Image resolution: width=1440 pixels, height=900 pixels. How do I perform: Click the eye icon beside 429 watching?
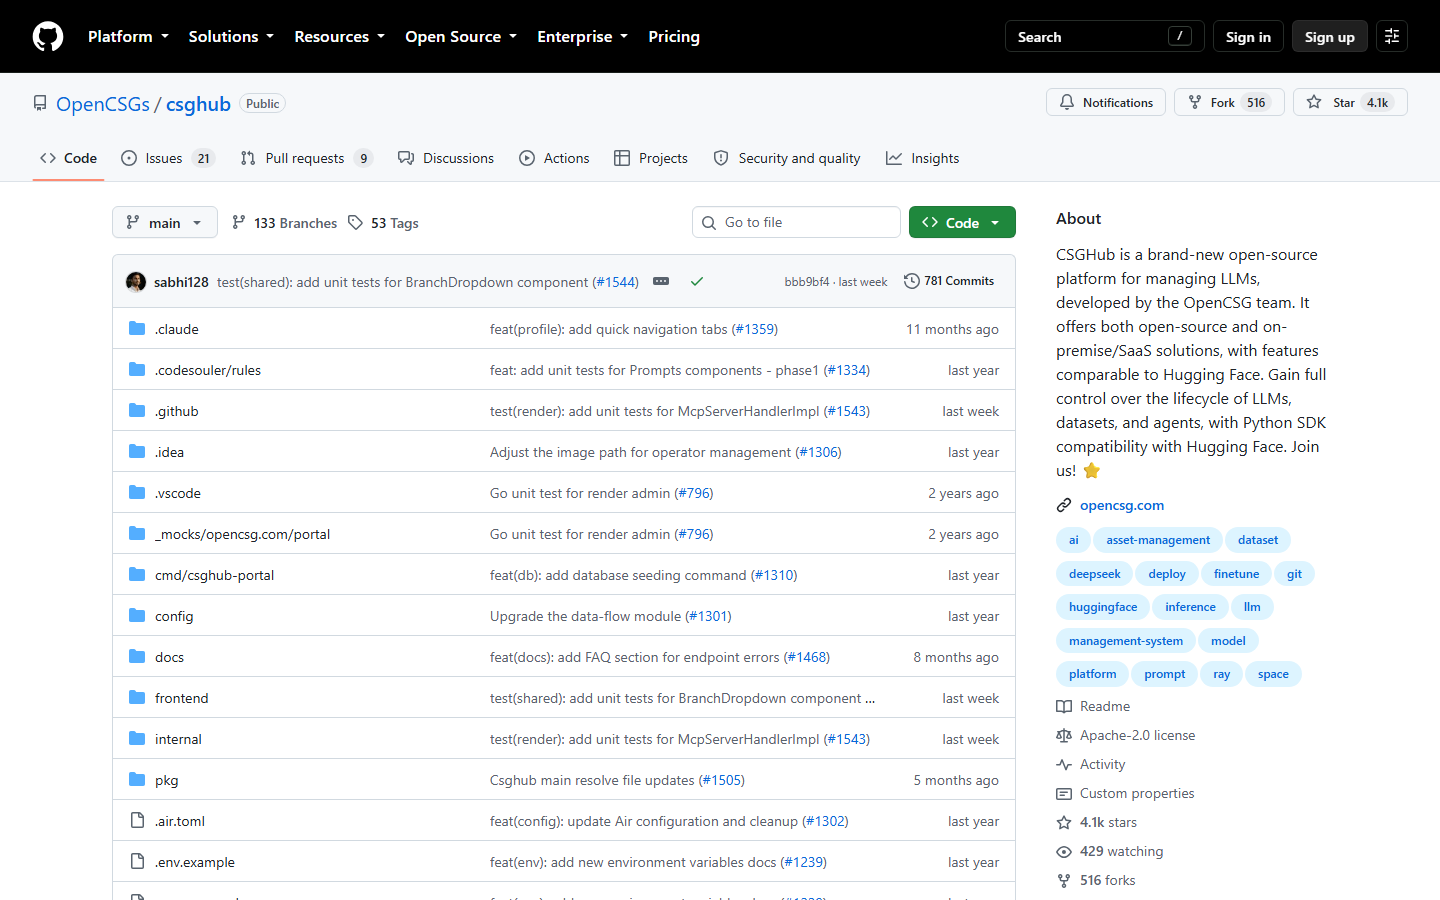pyautogui.click(x=1064, y=852)
